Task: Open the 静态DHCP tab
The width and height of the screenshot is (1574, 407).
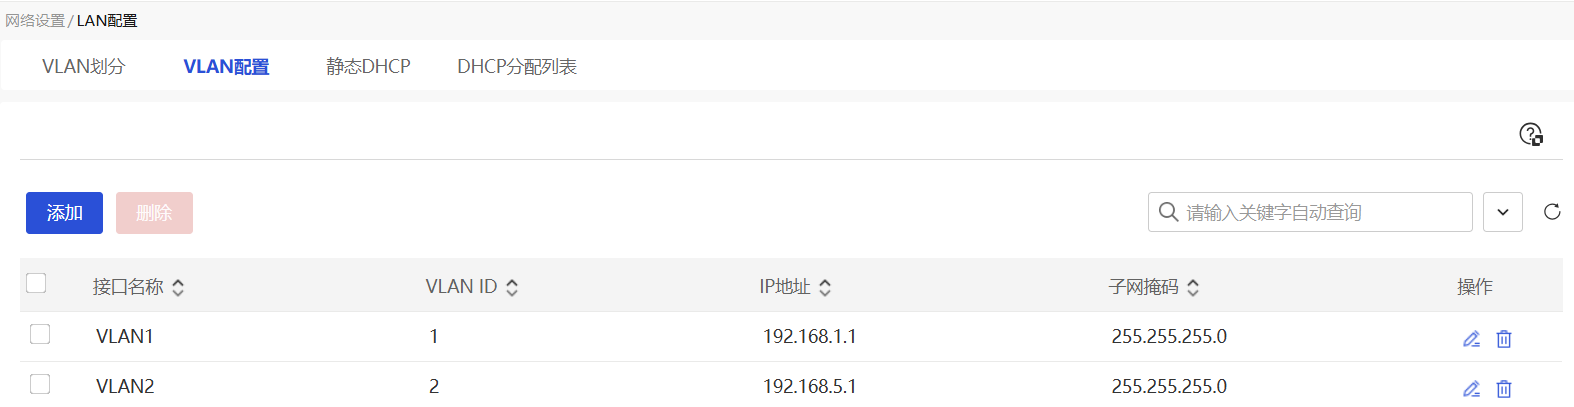Action: 368,67
